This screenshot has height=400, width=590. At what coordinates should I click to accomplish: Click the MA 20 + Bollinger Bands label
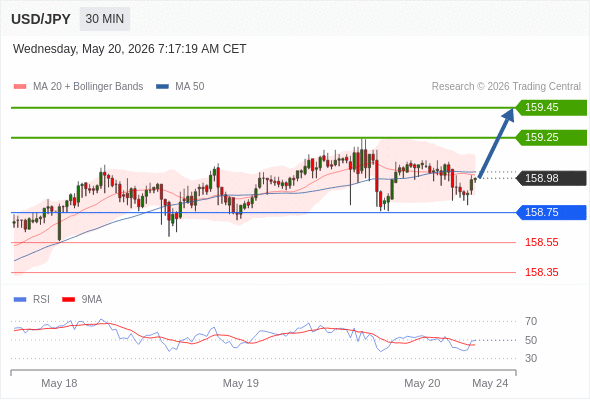coord(88,87)
